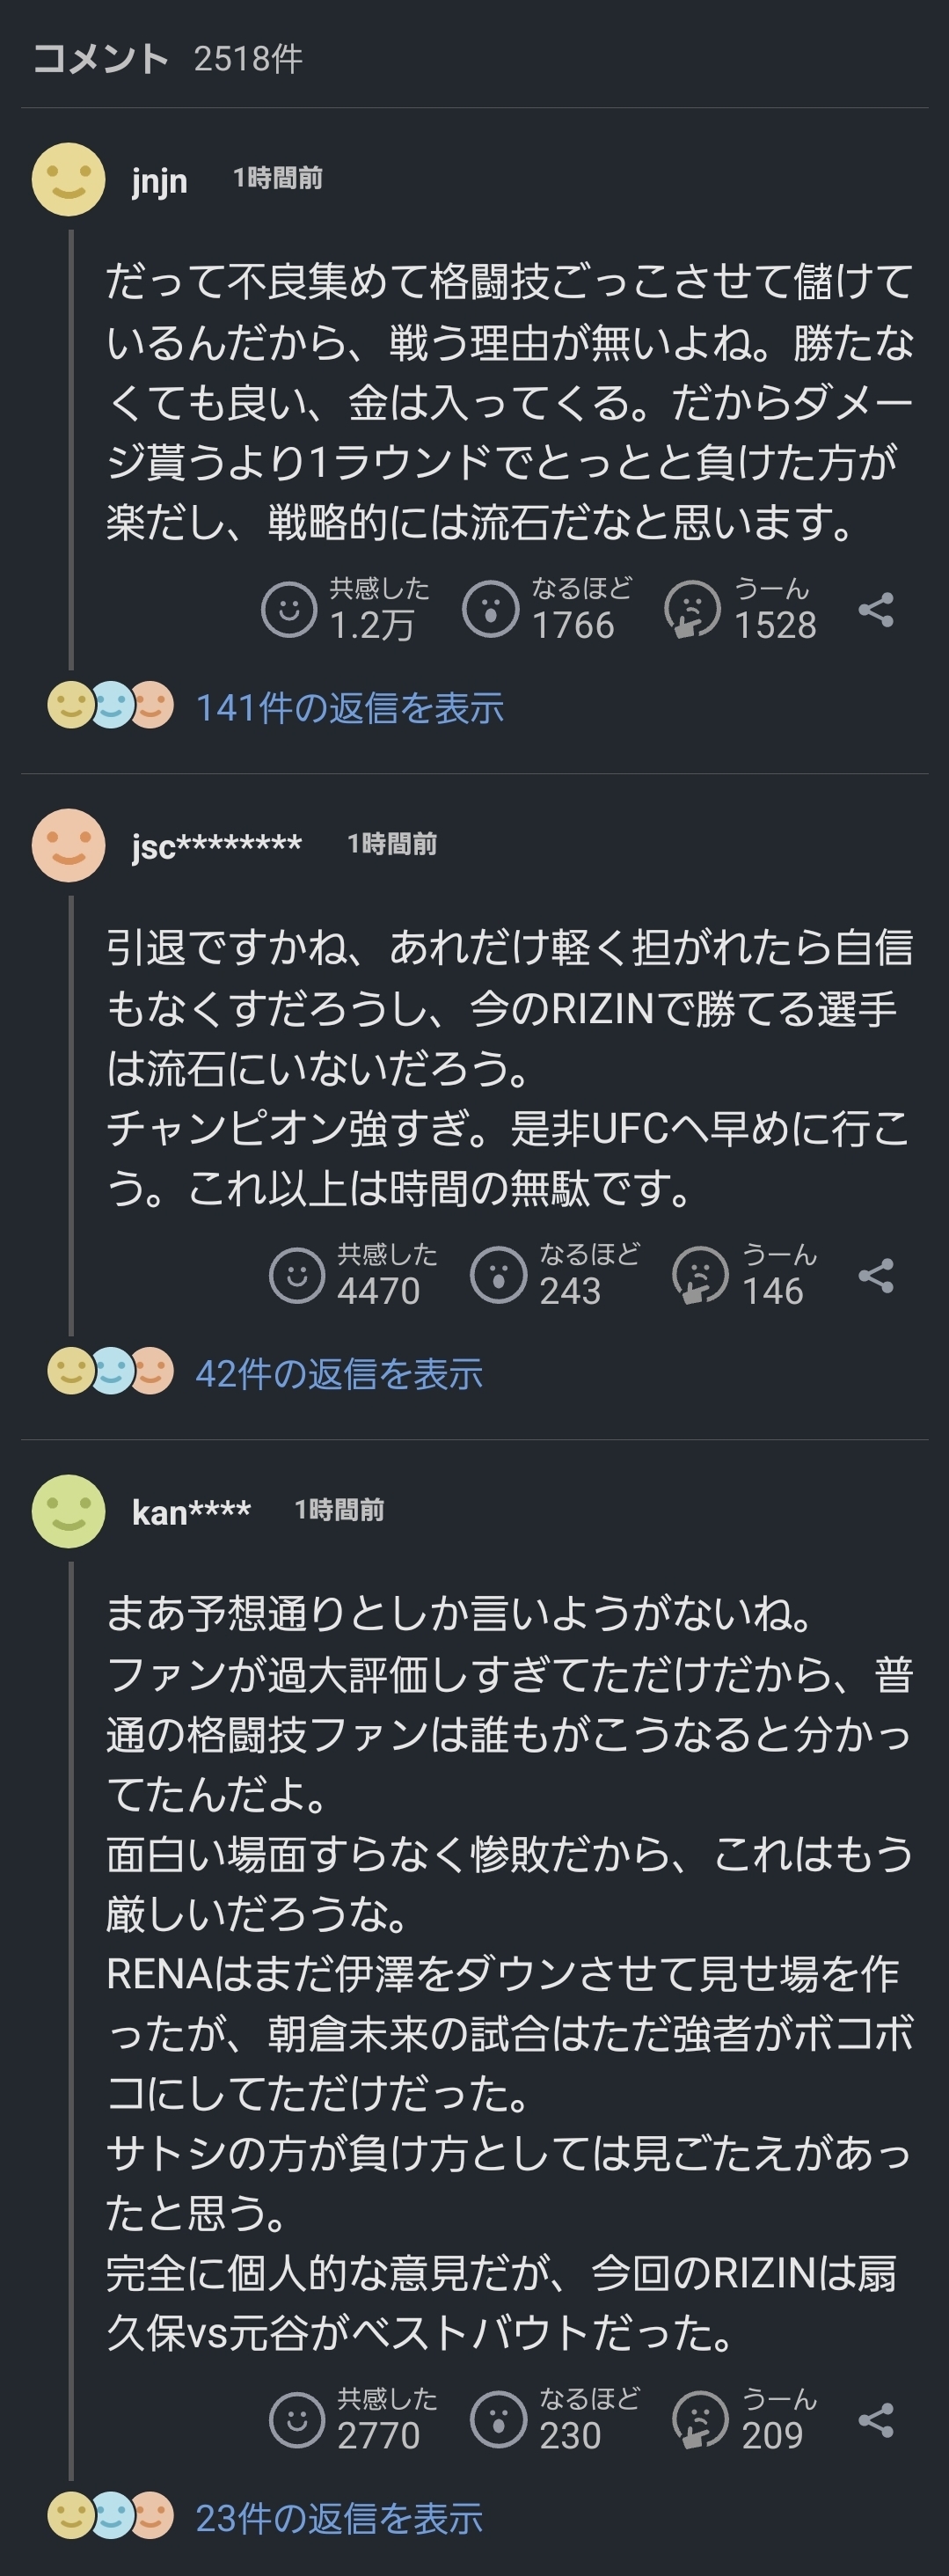Open jnjn's yellow smiley avatar
The height and width of the screenshot is (2576, 949).
tap(68, 179)
